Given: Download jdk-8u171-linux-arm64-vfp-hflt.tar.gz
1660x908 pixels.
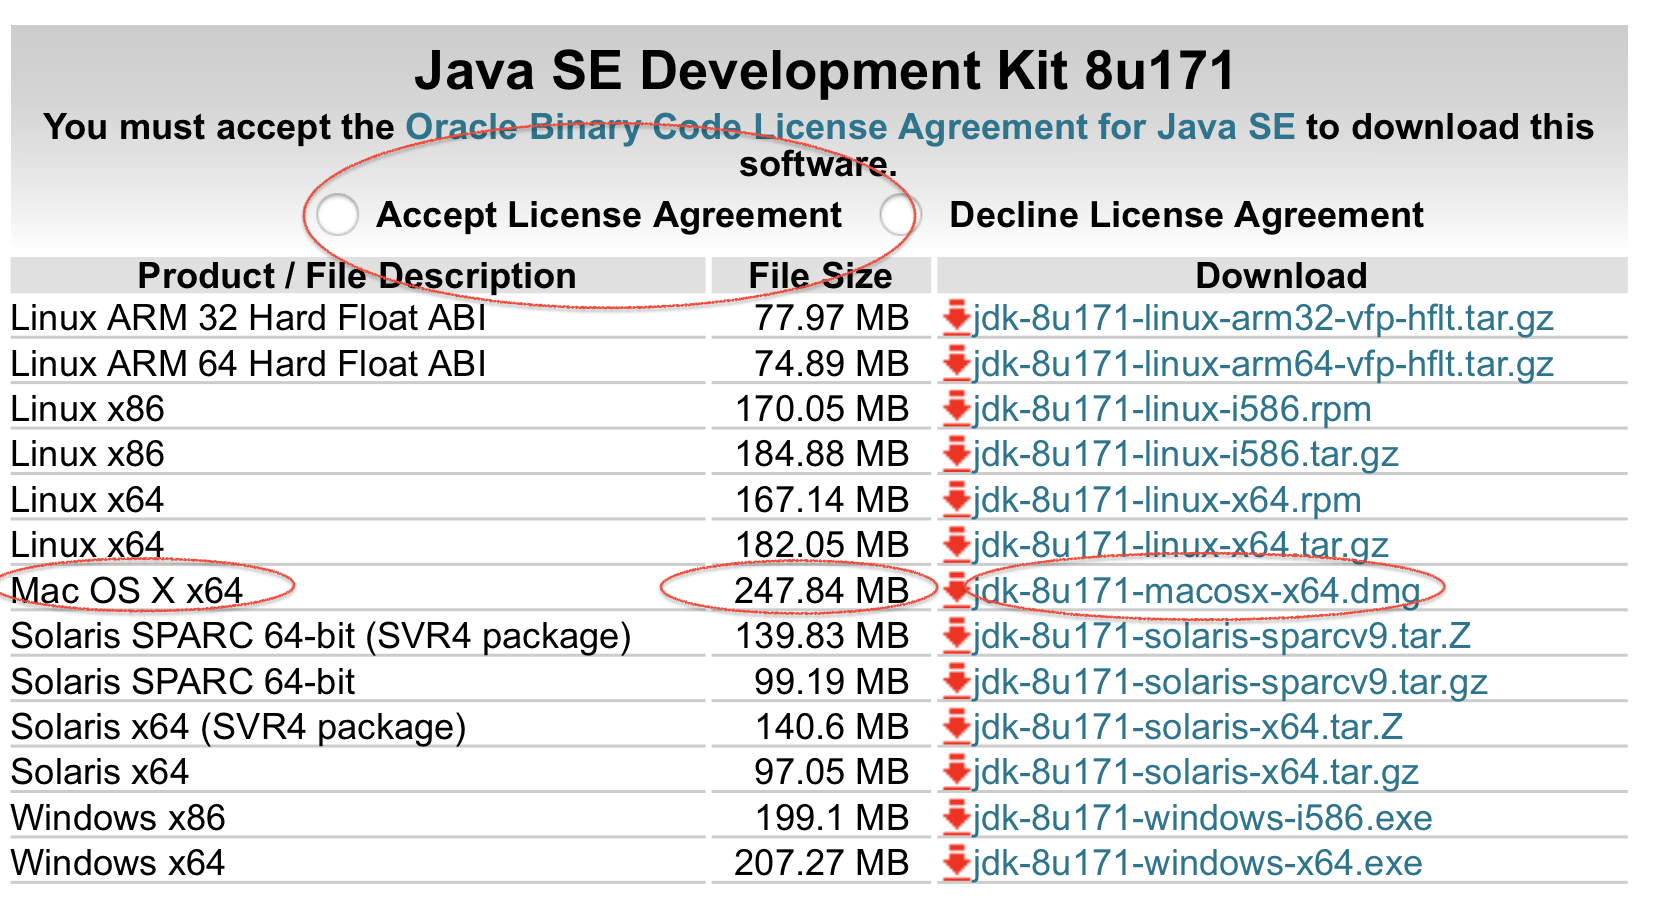Looking at the screenshot, I should tap(1264, 364).
